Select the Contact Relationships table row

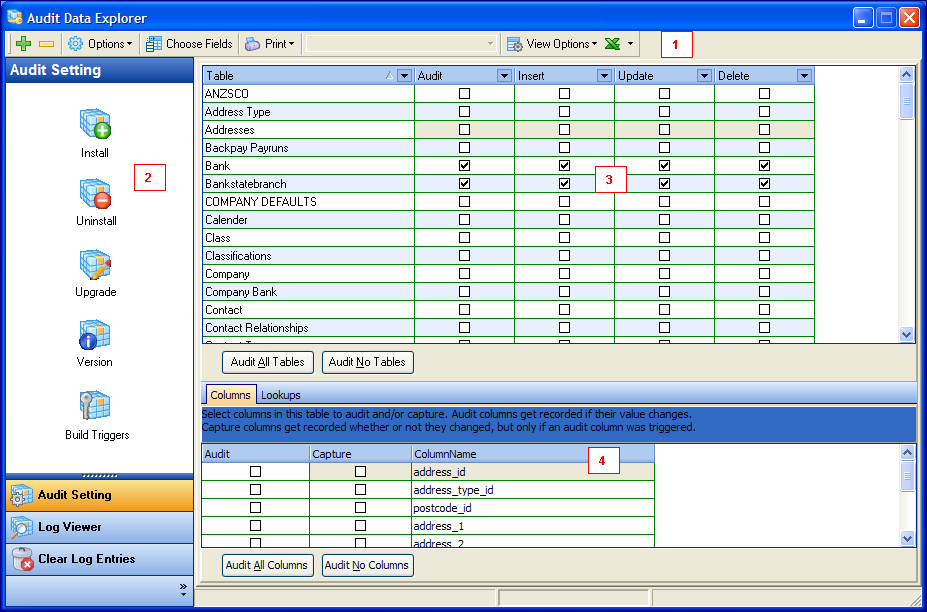[x=308, y=328]
